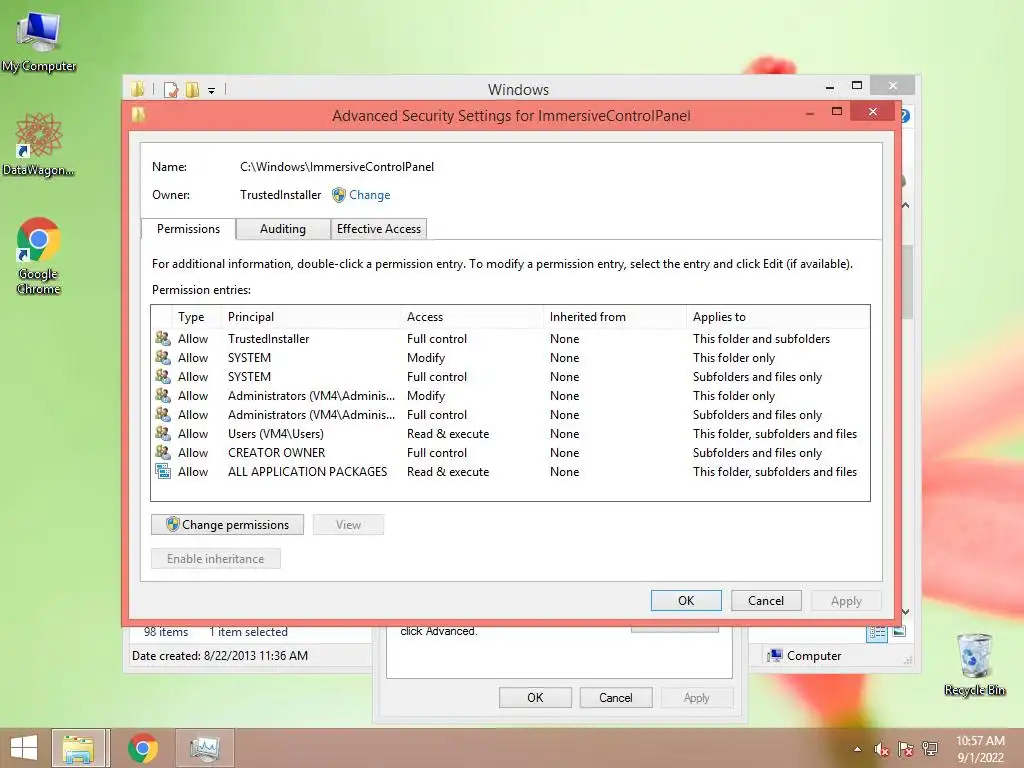Click Cancel in the Properties dialog behind
This screenshot has height=768, width=1024.
615,697
